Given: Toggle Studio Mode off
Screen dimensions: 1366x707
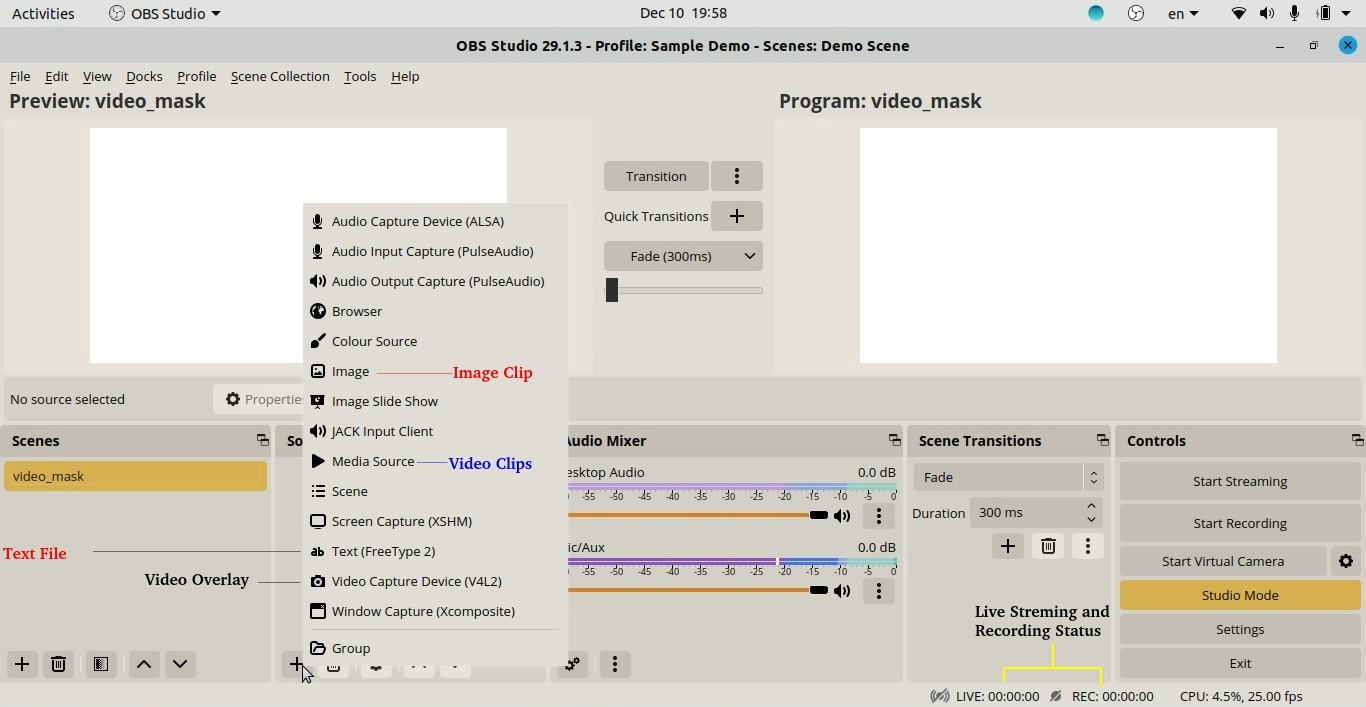Looking at the screenshot, I should (x=1240, y=595).
